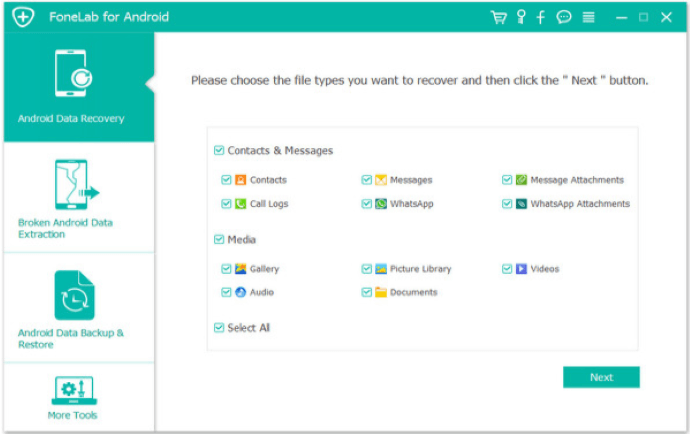The height and width of the screenshot is (434, 690).
Task: Click the WhatsApp icon
Action: [381, 203]
